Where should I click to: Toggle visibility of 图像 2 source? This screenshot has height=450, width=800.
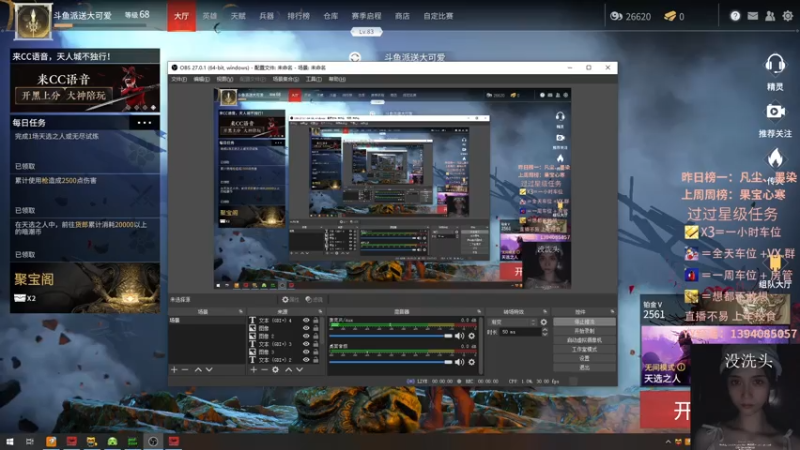306,336
